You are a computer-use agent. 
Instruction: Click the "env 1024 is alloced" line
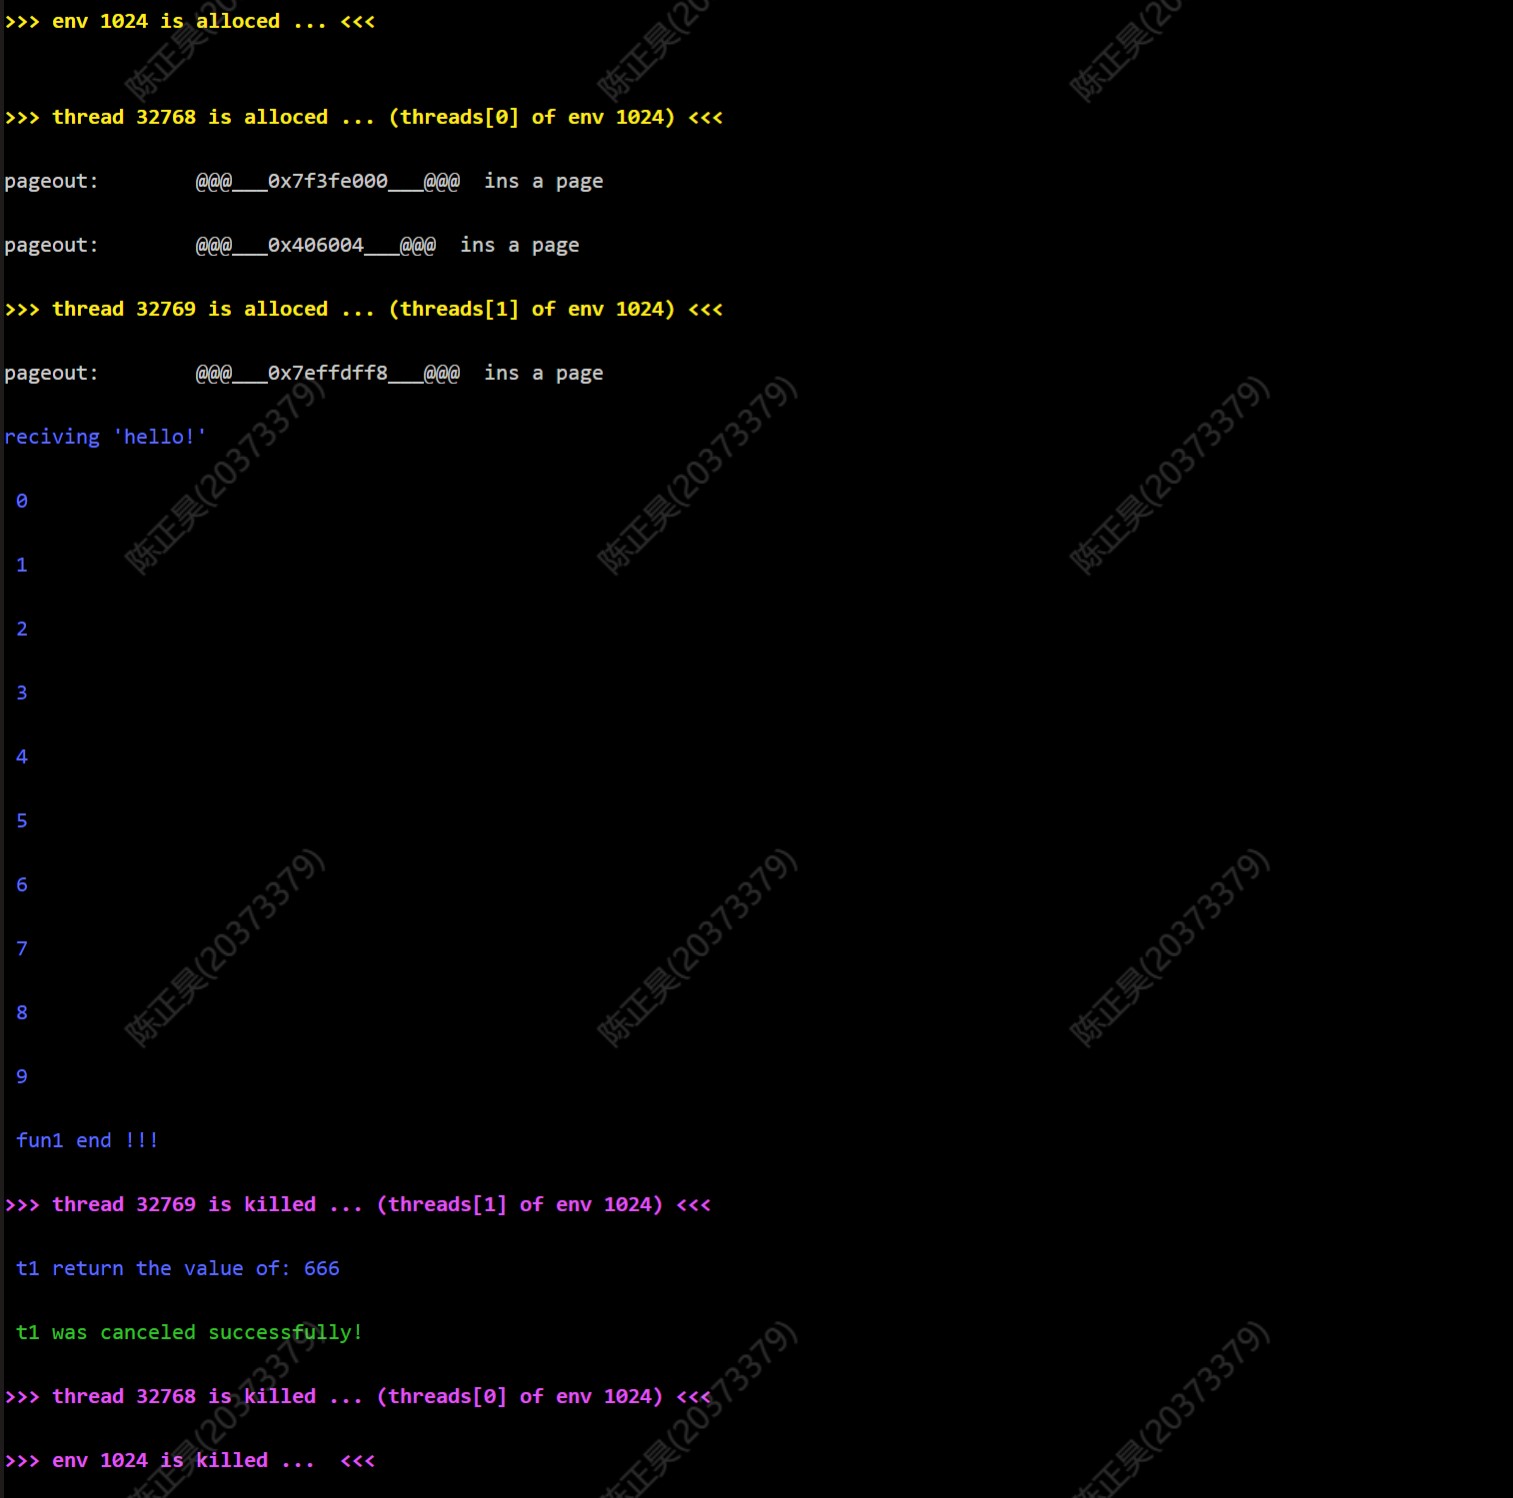point(189,21)
